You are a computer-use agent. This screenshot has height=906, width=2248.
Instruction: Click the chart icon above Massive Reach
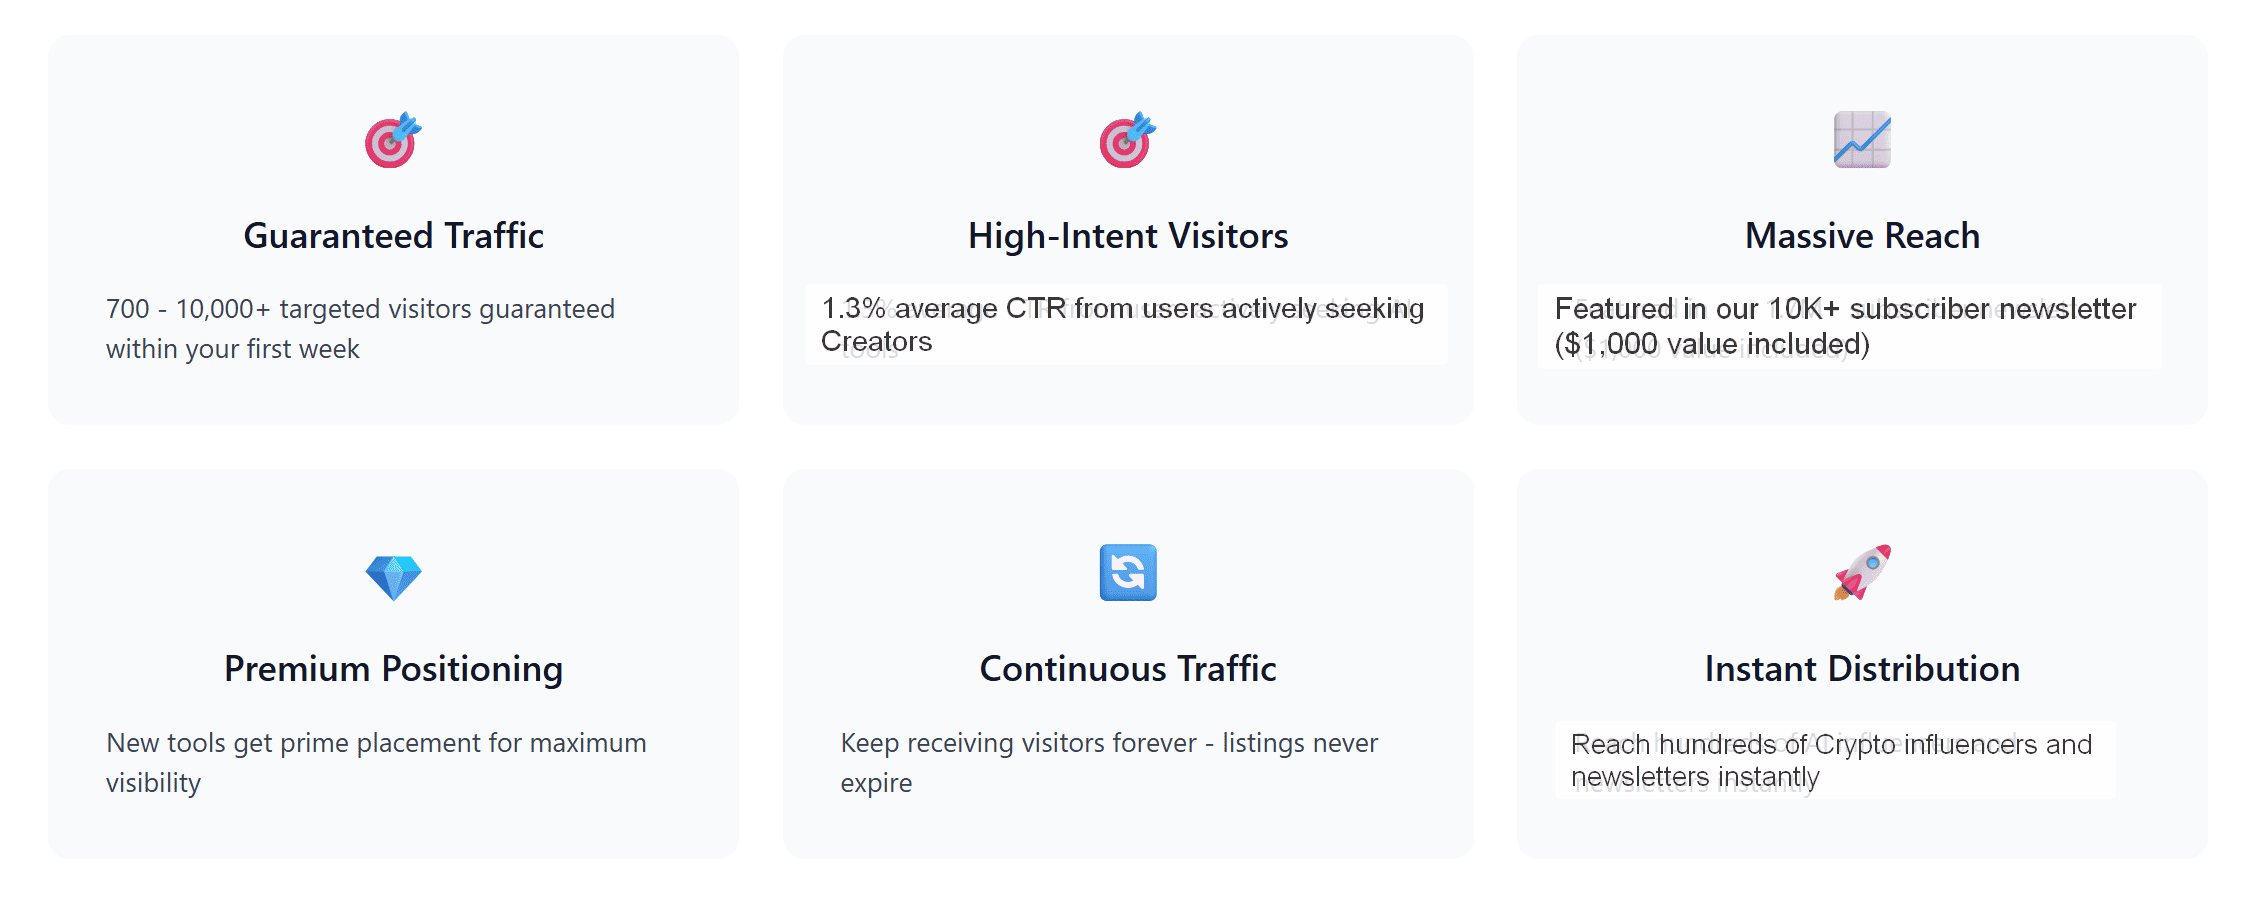[x=1861, y=140]
